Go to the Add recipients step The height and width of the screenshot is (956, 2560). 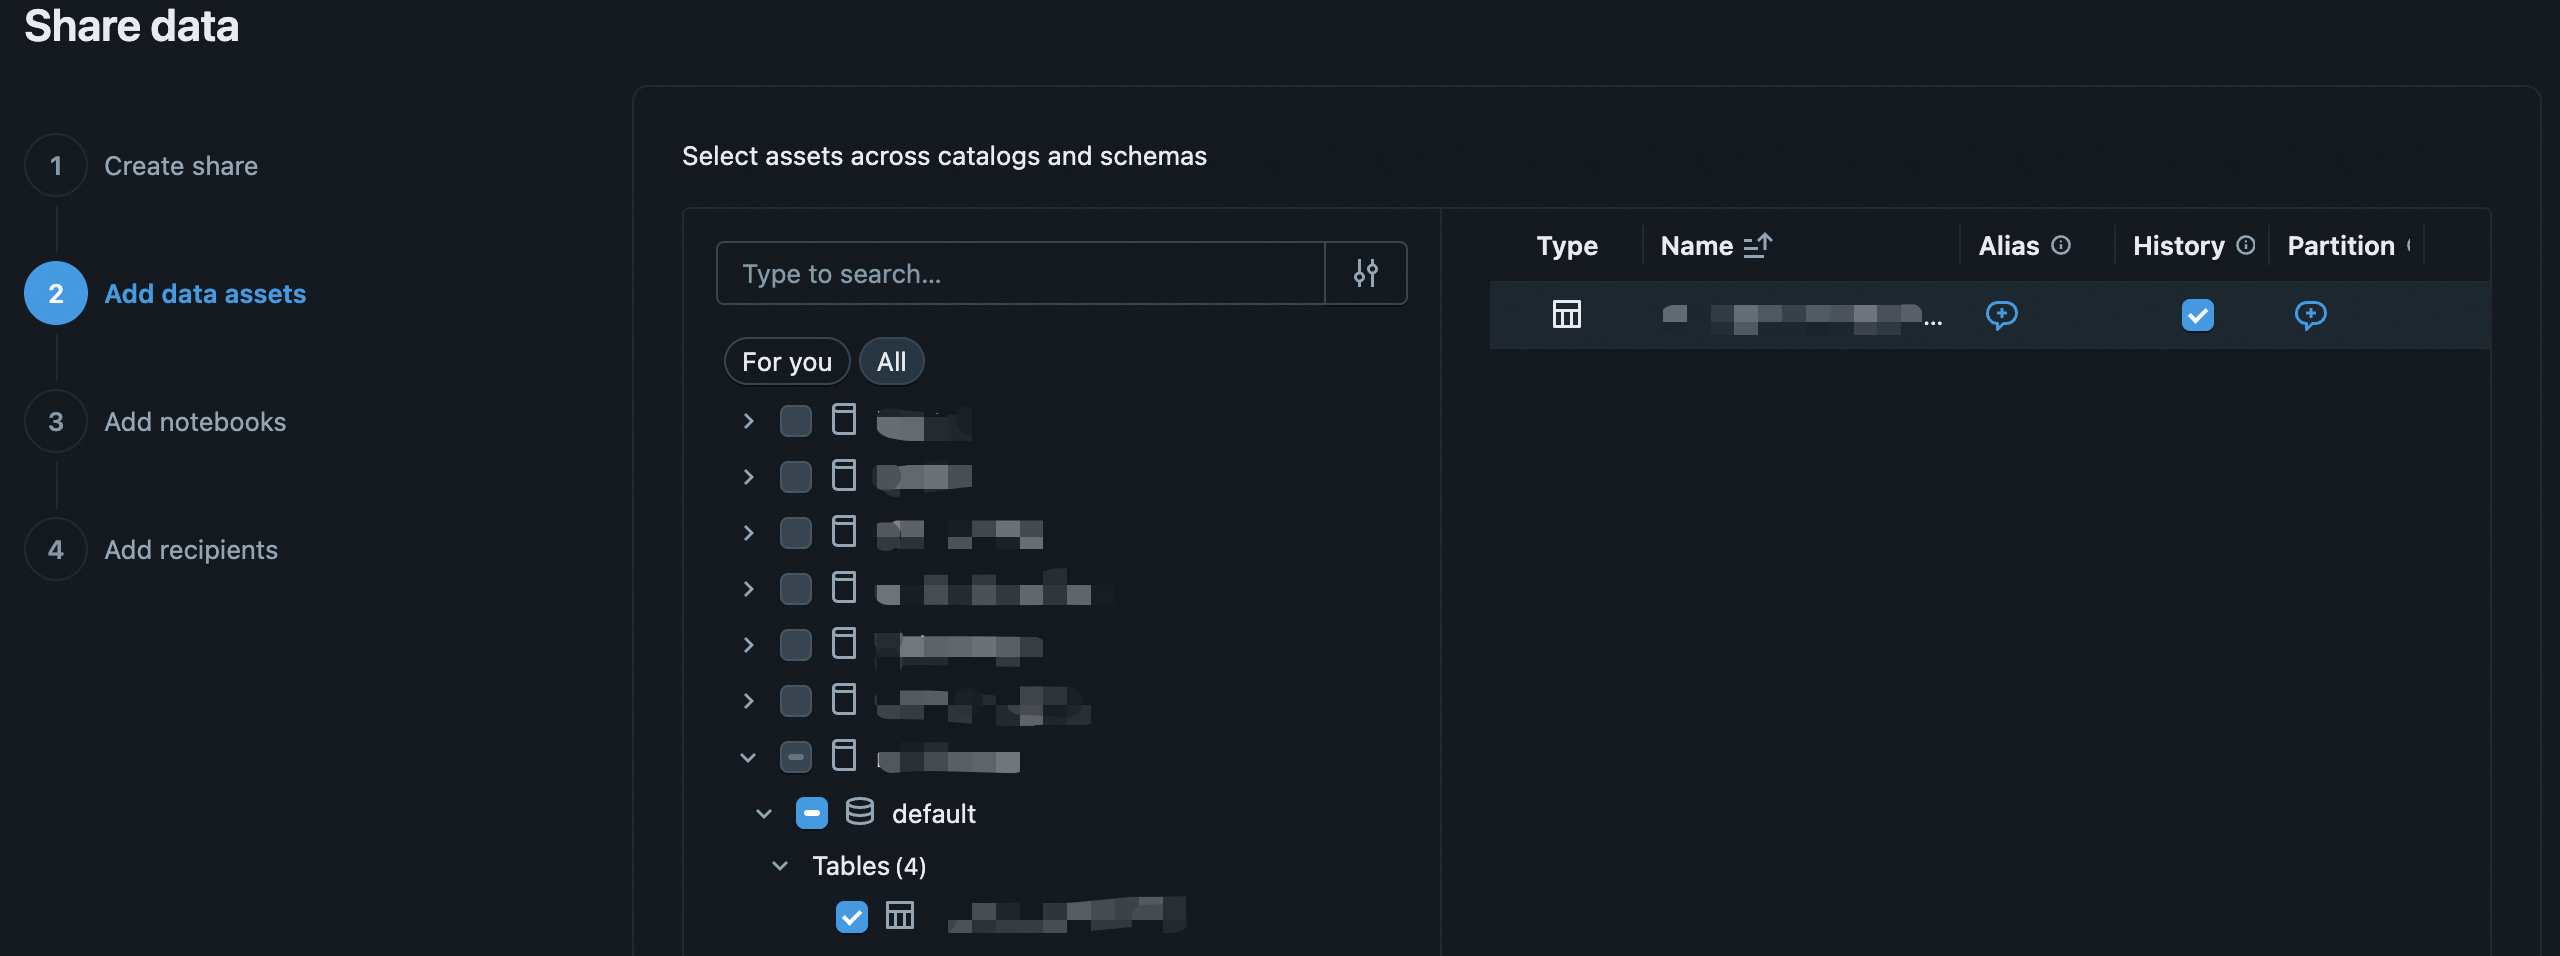[191, 550]
